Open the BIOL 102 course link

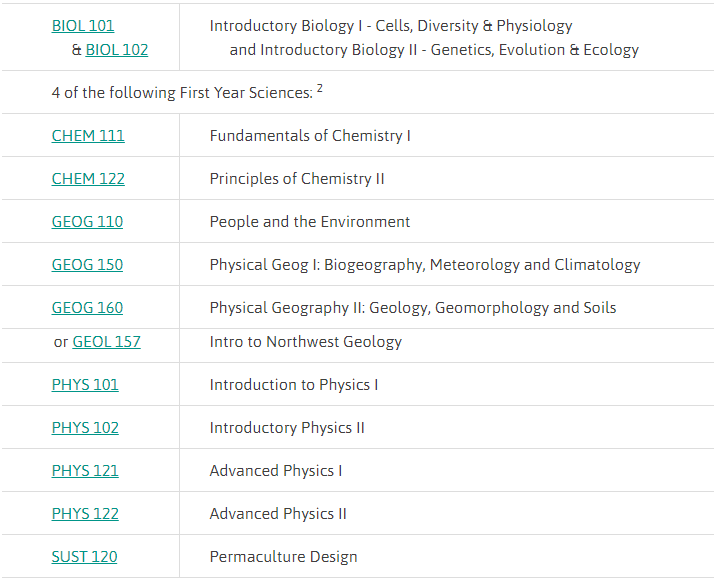point(116,50)
